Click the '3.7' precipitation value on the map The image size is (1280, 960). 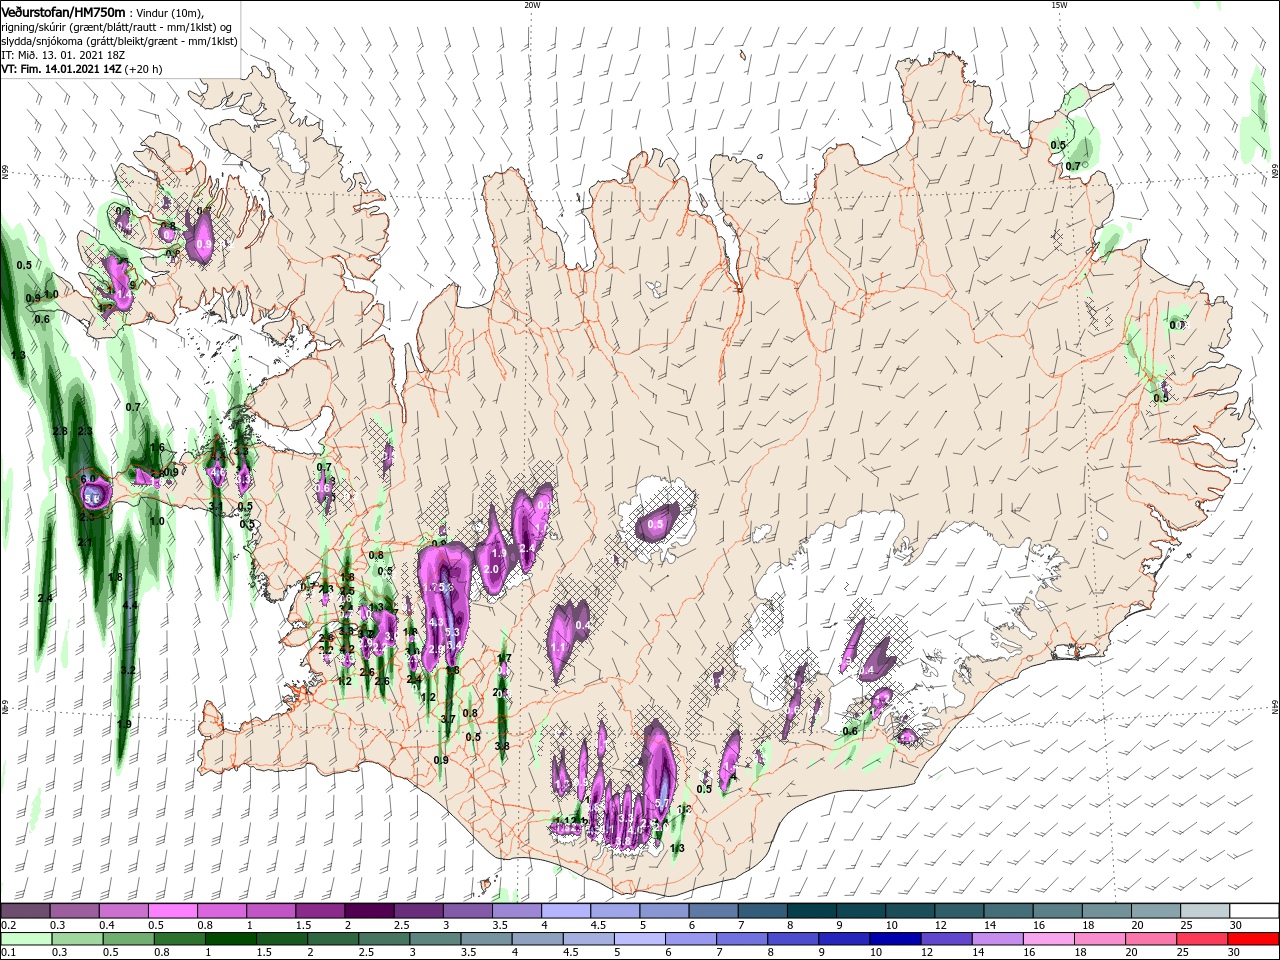point(448,719)
